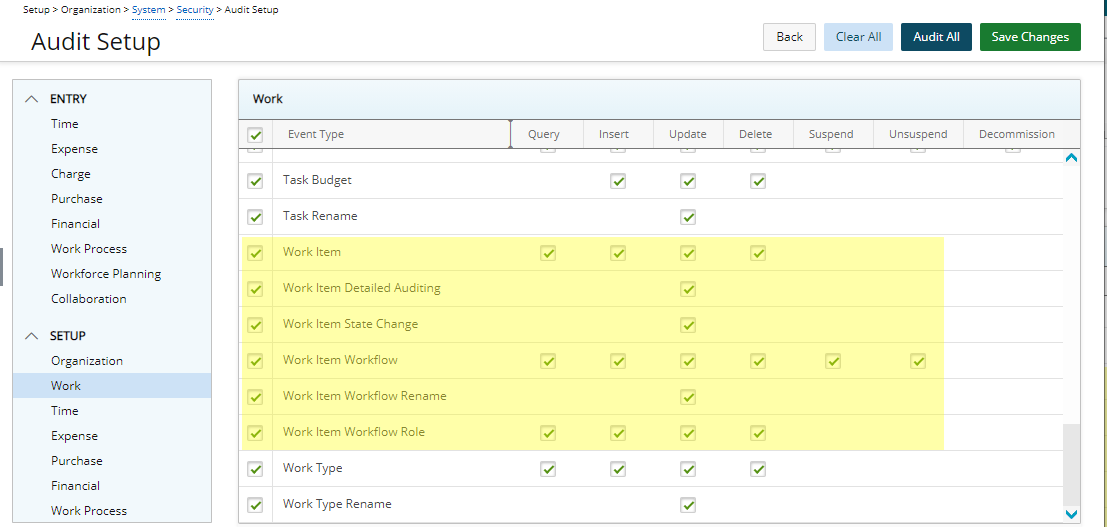The width and height of the screenshot is (1107, 527).
Task: Uncheck Insert for Task Budget
Action: 618,182
